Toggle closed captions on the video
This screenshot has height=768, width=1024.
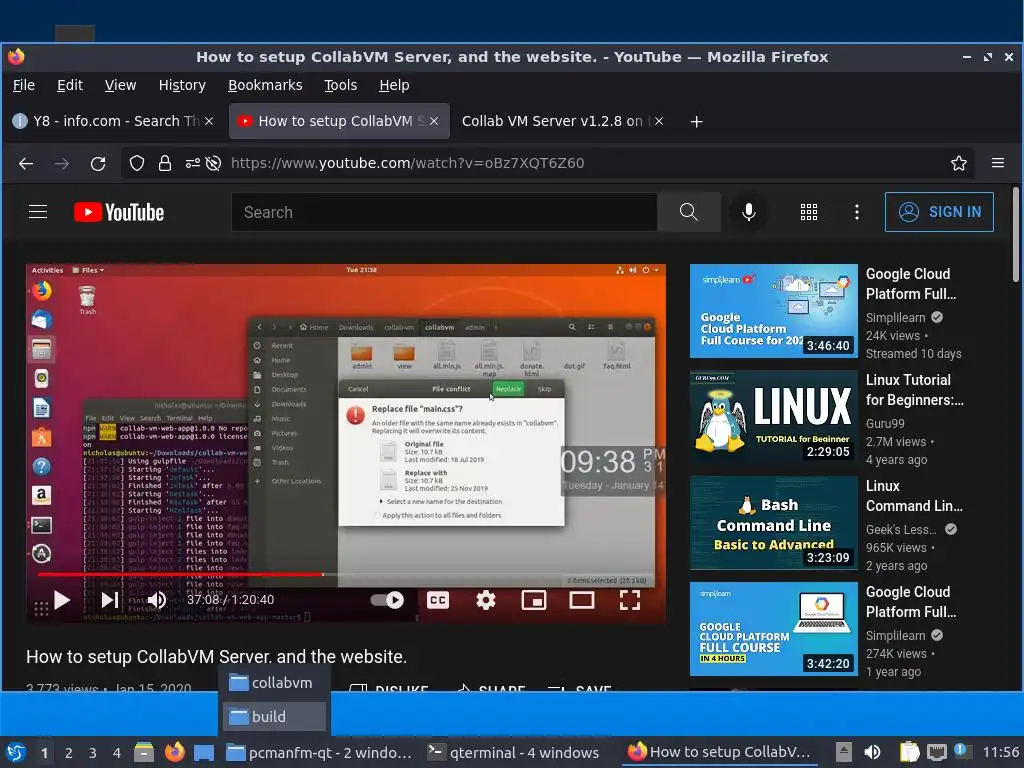point(438,600)
